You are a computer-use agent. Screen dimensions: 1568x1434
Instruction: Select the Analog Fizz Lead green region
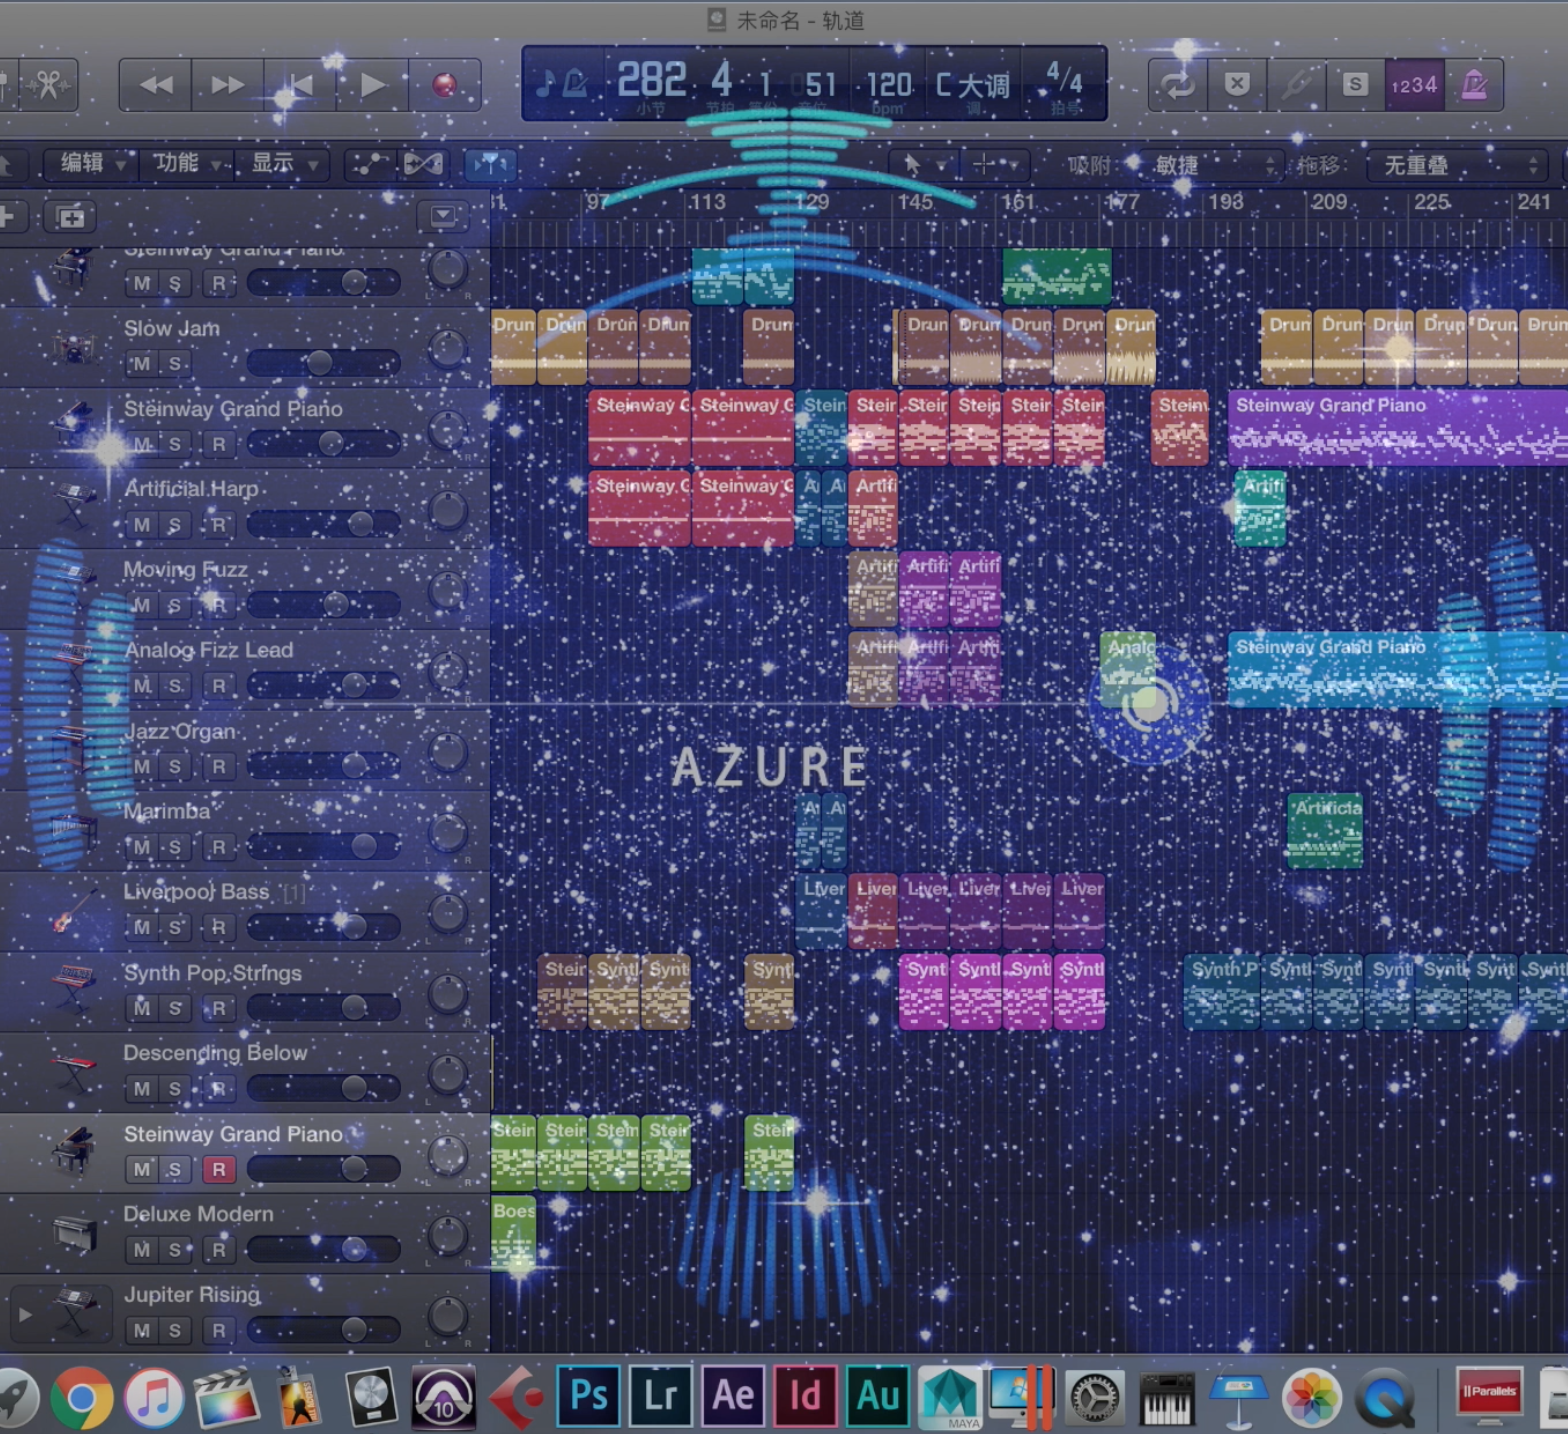1128,669
